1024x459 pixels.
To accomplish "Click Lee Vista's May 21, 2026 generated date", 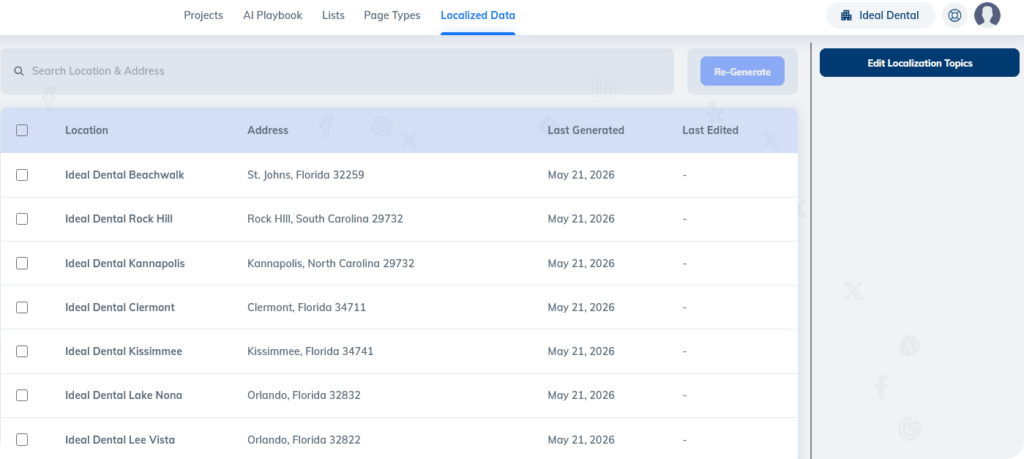I will click(x=581, y=439).
